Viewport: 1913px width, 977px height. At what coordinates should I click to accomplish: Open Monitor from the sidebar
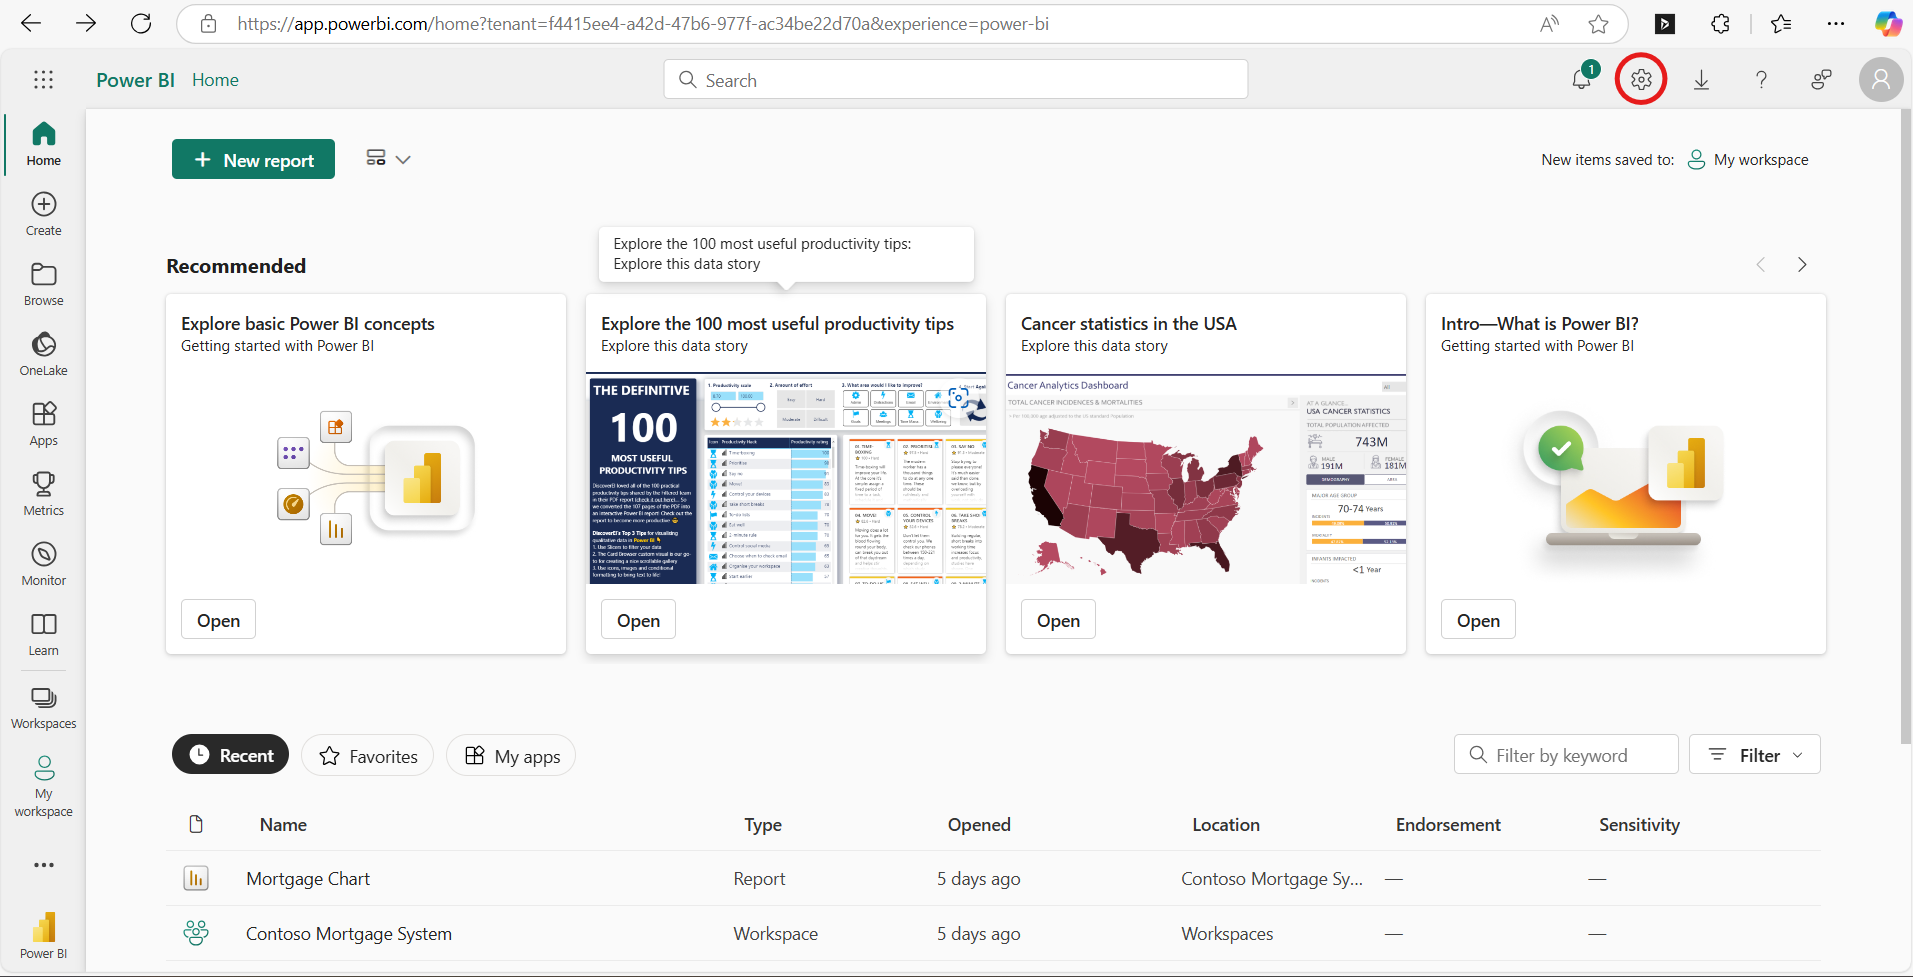44,564
